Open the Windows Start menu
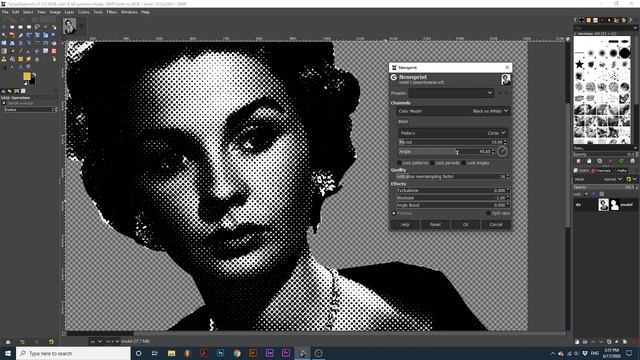This screenshot has height=360, width=640. coord(8,353)
